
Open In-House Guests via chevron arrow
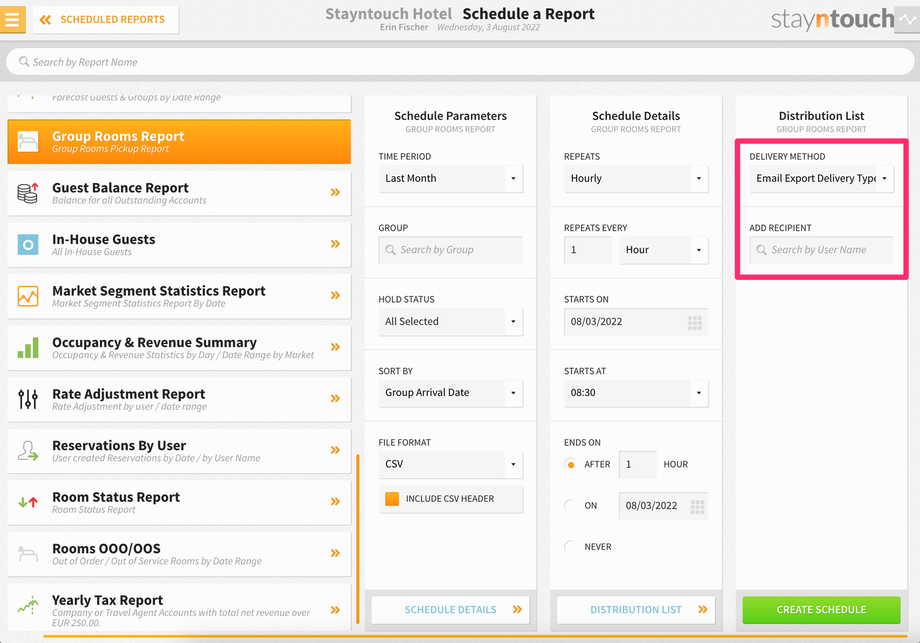tap(335, 244)
